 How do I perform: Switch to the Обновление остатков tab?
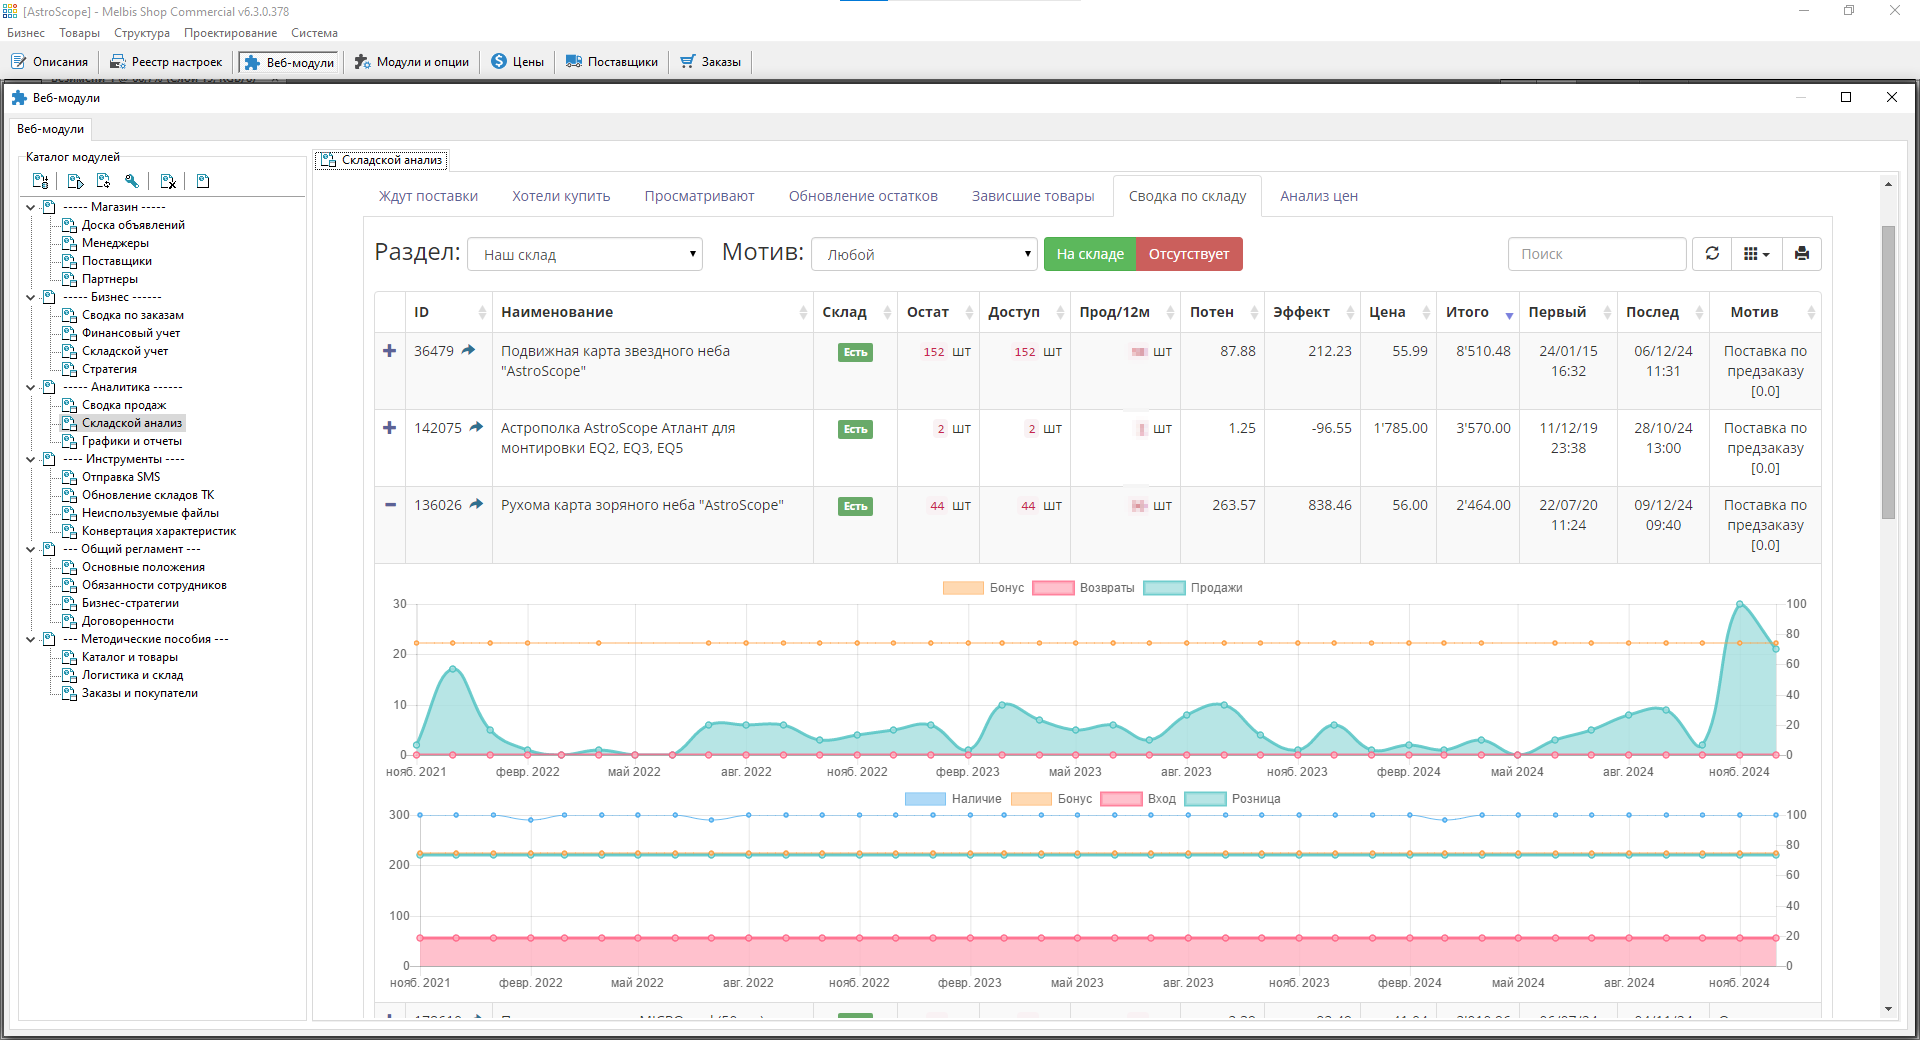(863, 196)
